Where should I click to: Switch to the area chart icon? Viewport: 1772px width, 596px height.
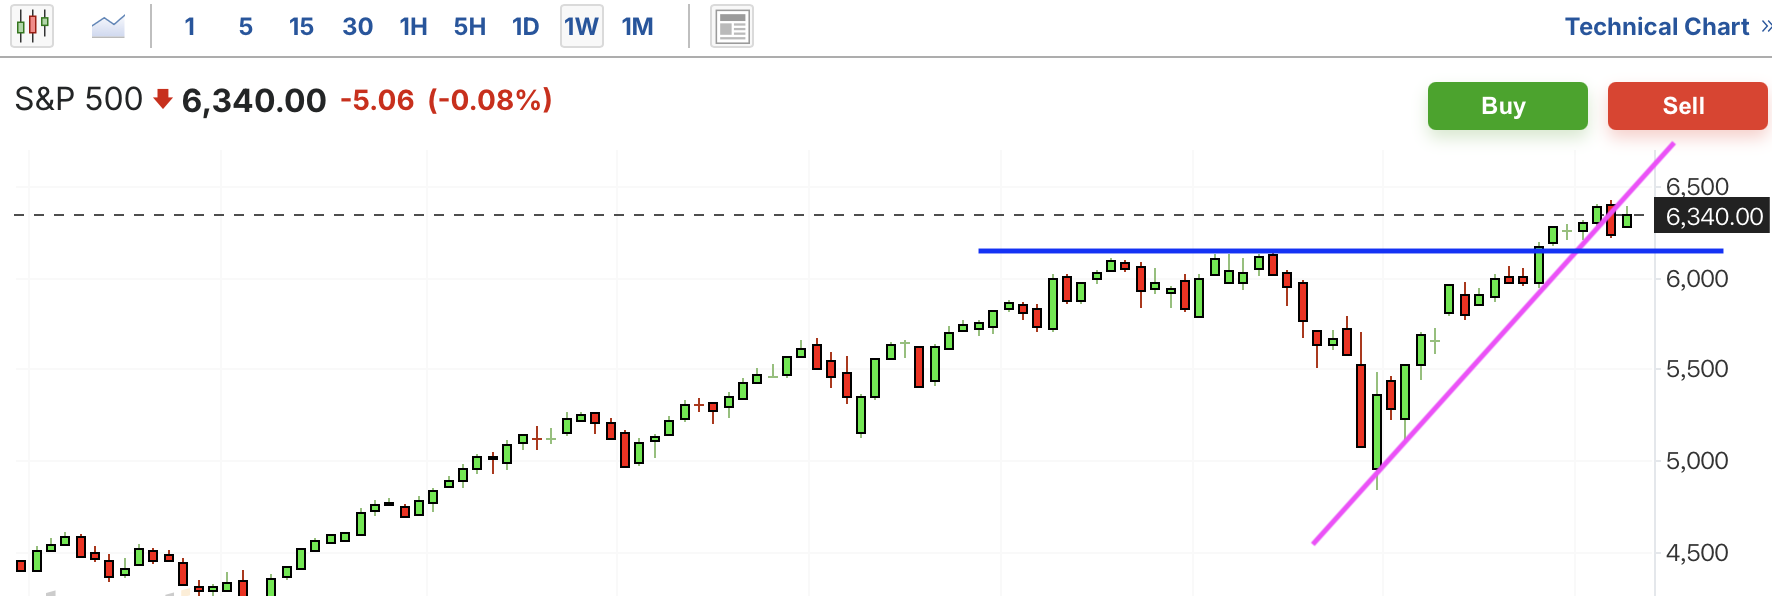(x=108, y=26)
